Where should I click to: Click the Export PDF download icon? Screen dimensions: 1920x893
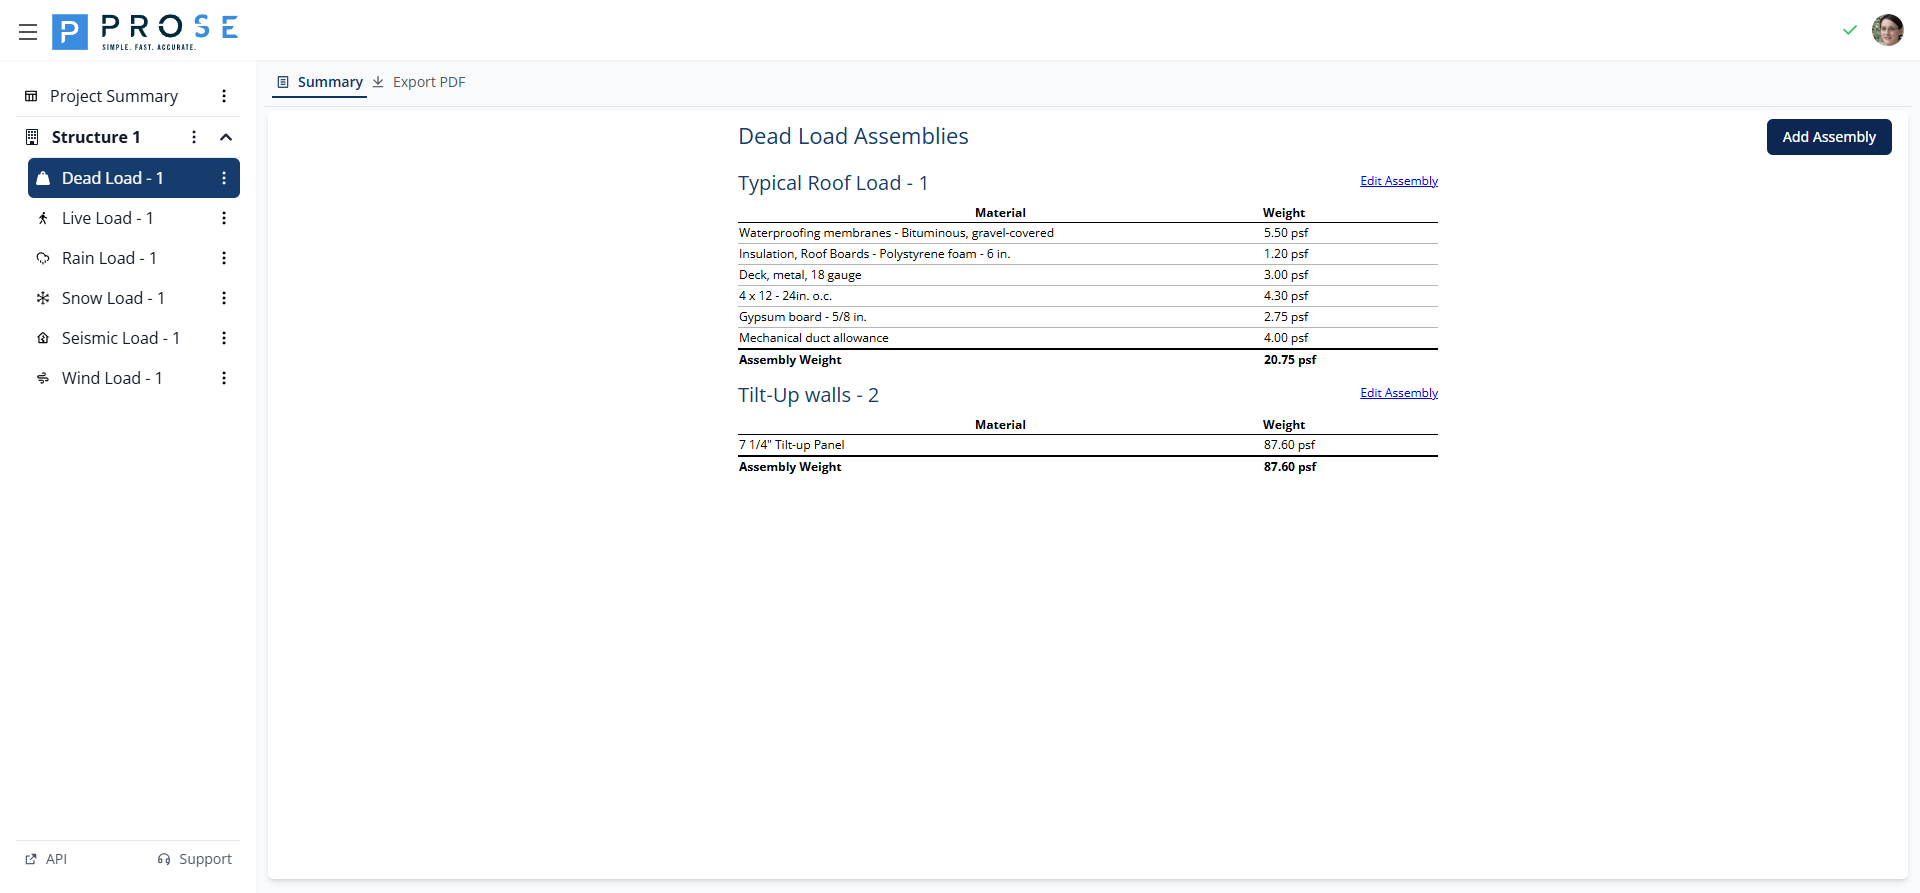[378, 82]
